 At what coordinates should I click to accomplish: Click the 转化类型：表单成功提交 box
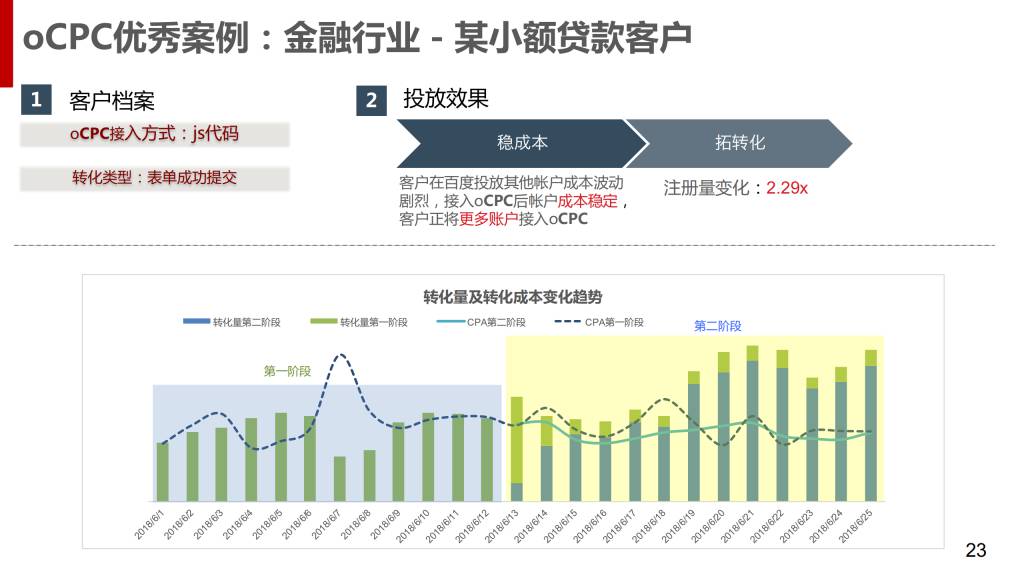pos(154,178)
